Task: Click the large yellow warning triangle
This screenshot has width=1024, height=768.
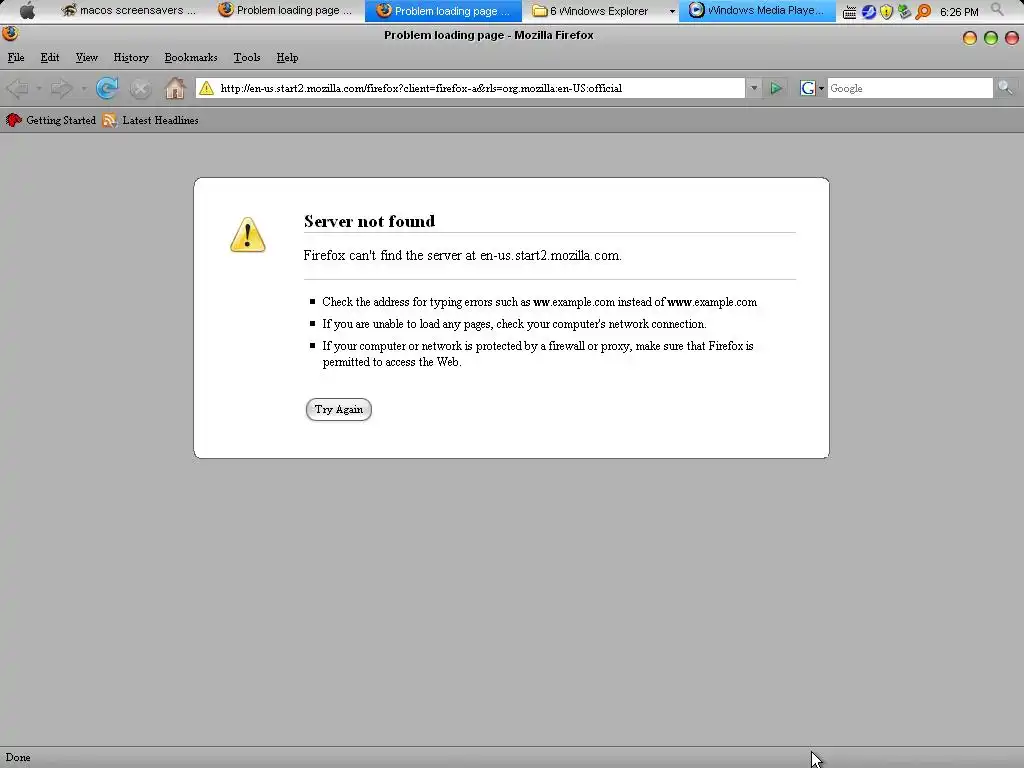Action: pyautogui.click(x=248, y=235)
